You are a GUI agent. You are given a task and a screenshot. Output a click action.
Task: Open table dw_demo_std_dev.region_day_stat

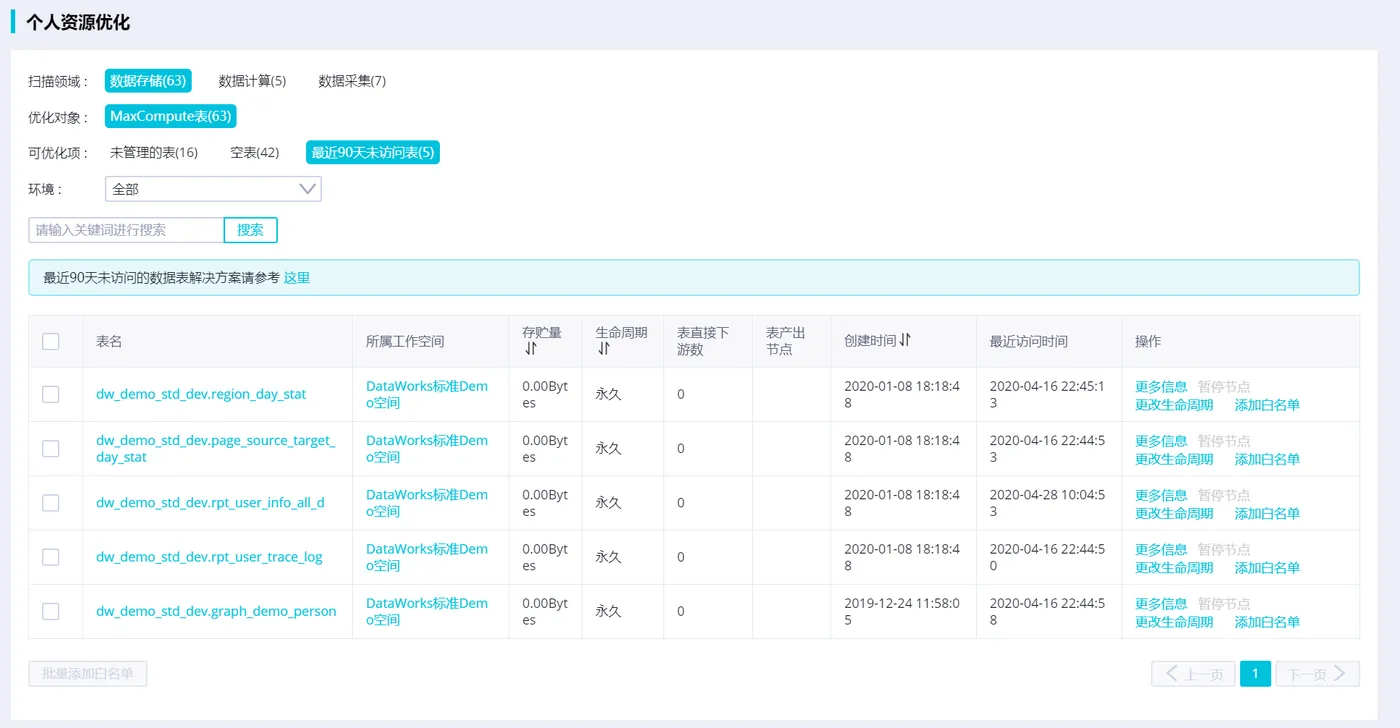pos(201,394)
